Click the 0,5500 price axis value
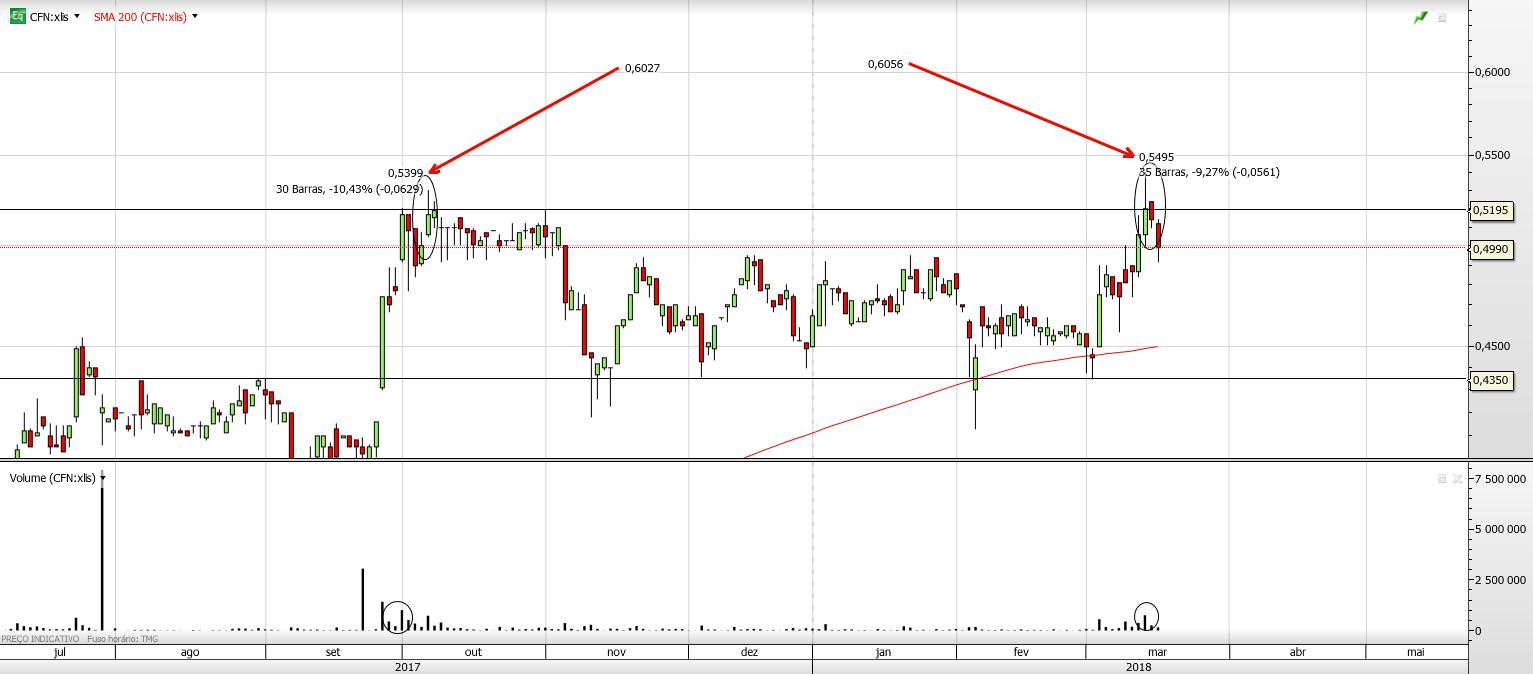This screenshot has width=1533, height=674. click(1492, 156)
